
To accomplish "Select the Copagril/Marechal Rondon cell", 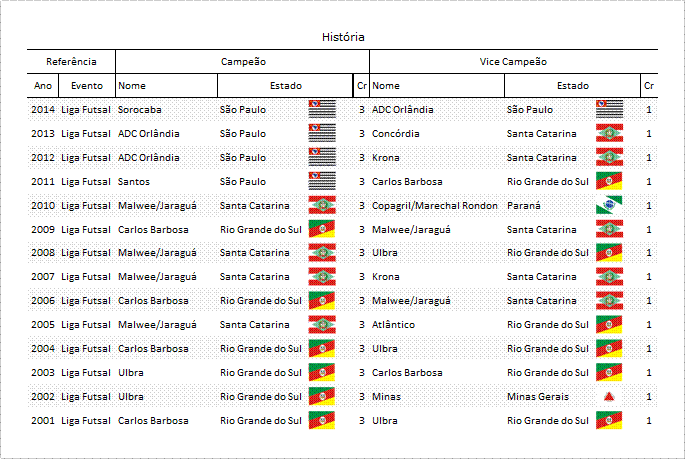I will tap(435, 206).
